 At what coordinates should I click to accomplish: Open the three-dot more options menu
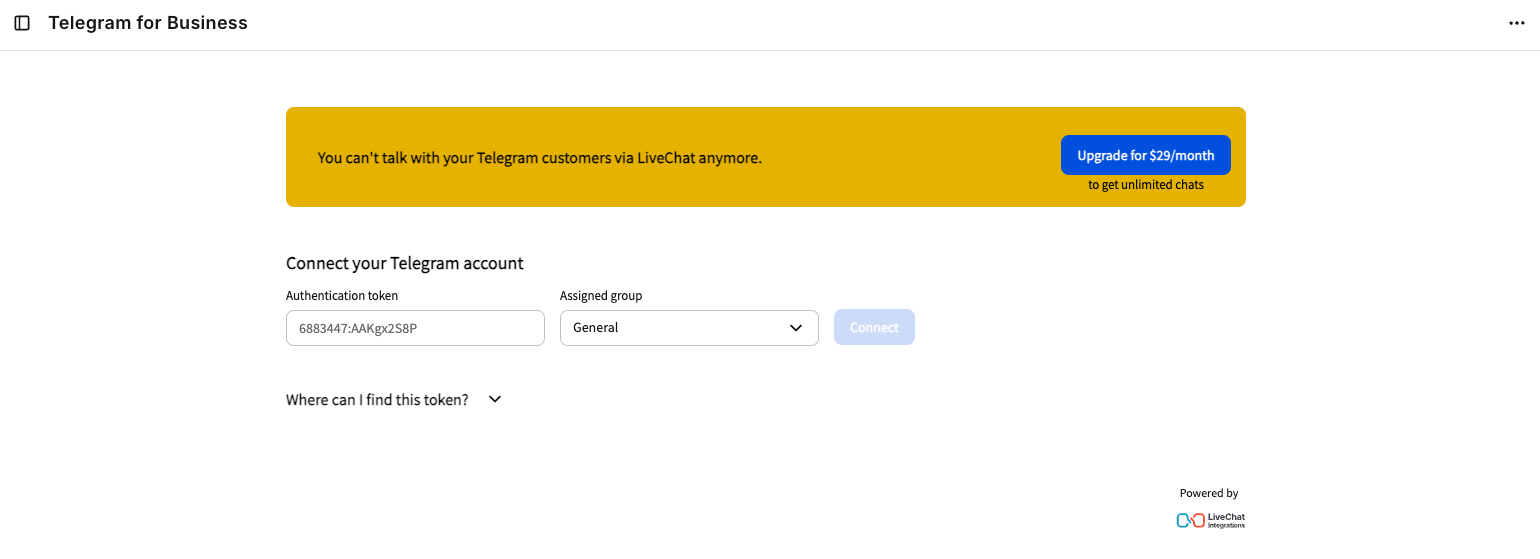click(1516, 23)
